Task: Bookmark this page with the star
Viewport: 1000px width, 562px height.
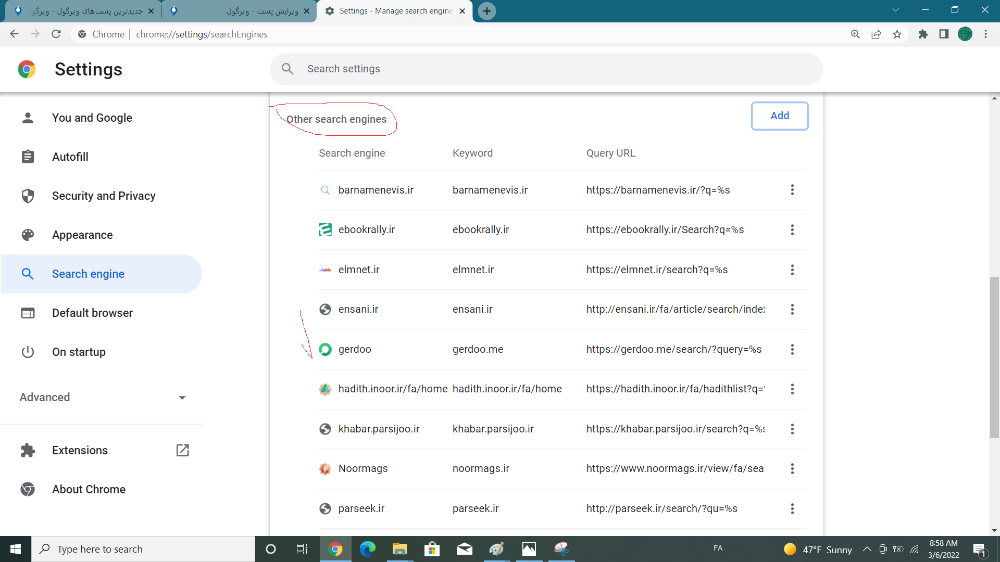Action: click(897, 34)
